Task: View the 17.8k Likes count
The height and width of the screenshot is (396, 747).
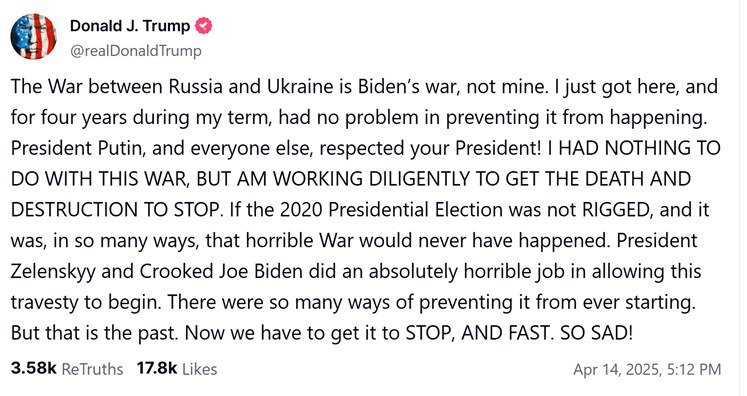Action: pos(157,368)
